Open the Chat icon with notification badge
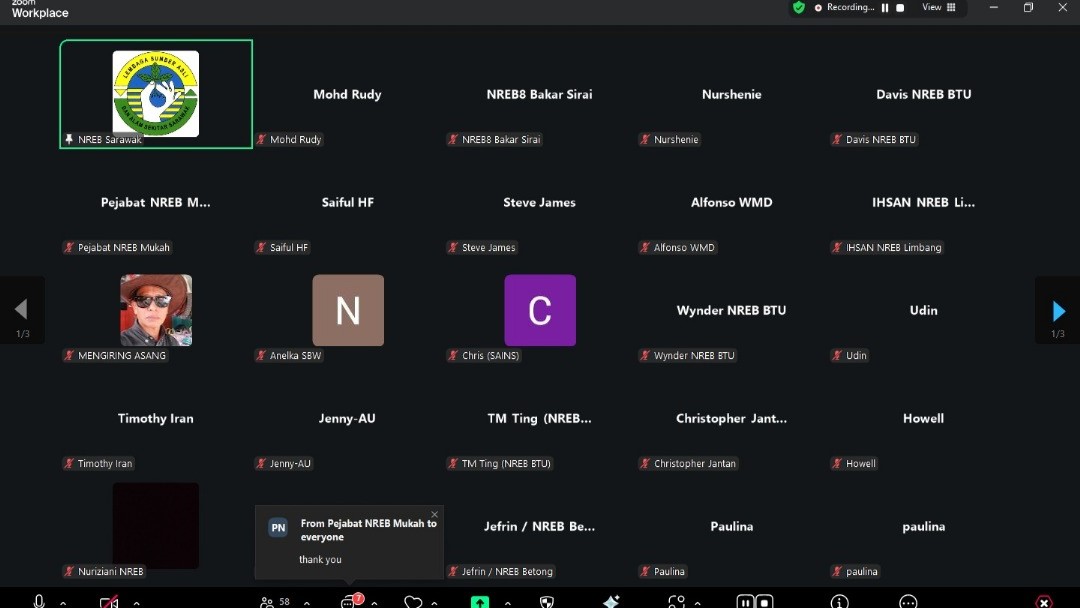1080x608 pixels. click(x=350, y=601)
